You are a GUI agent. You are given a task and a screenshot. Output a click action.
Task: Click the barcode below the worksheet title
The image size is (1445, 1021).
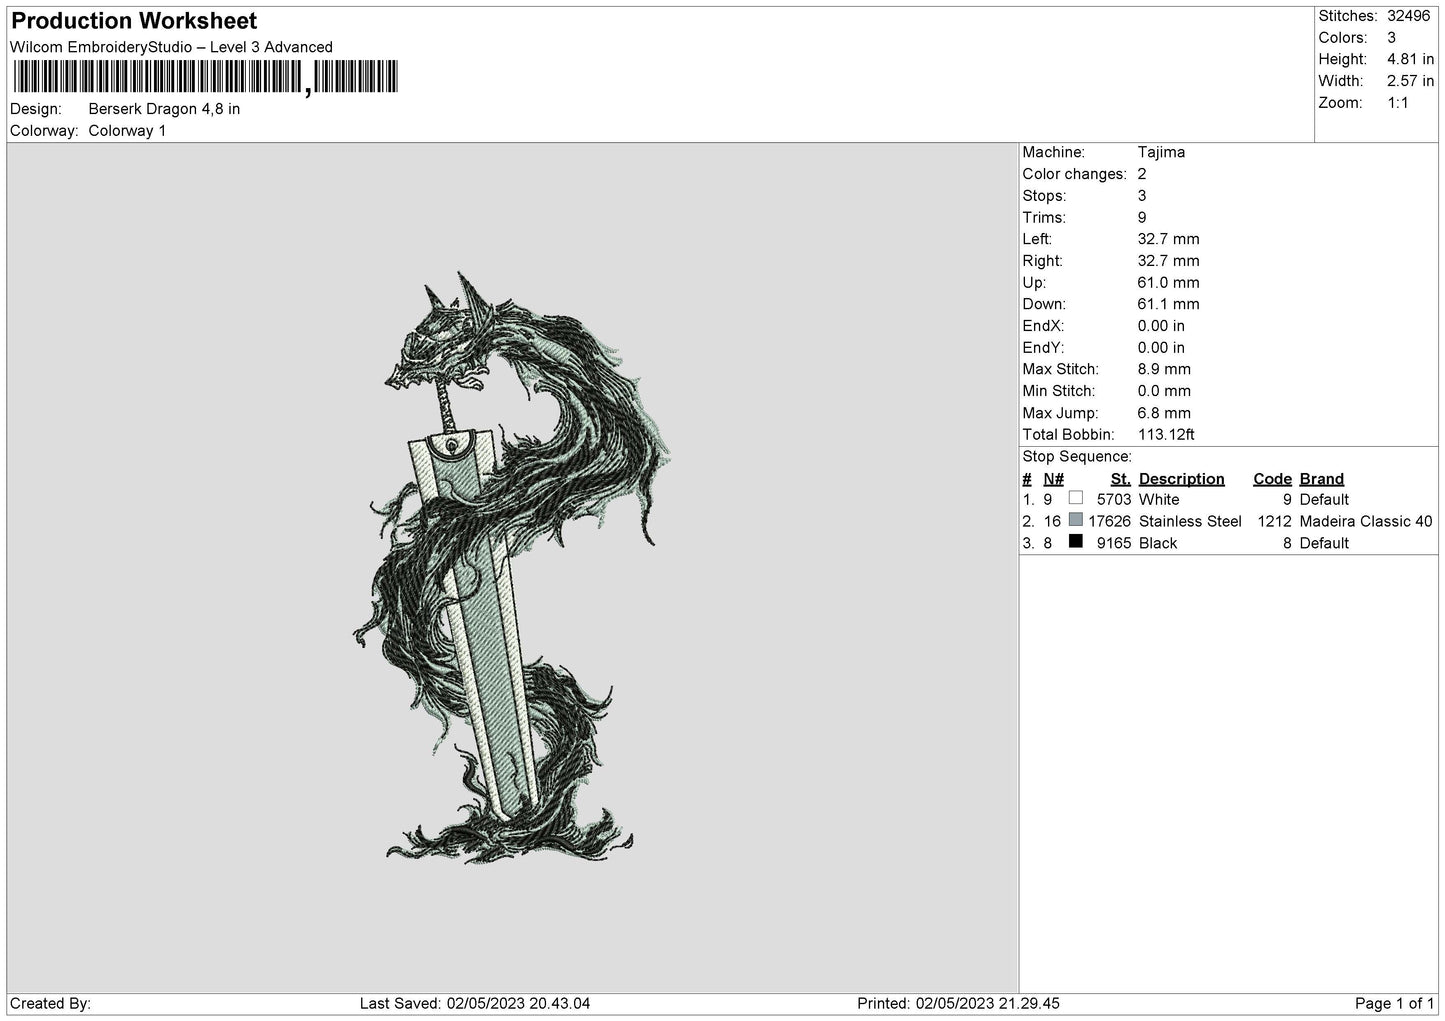point(205,77)
